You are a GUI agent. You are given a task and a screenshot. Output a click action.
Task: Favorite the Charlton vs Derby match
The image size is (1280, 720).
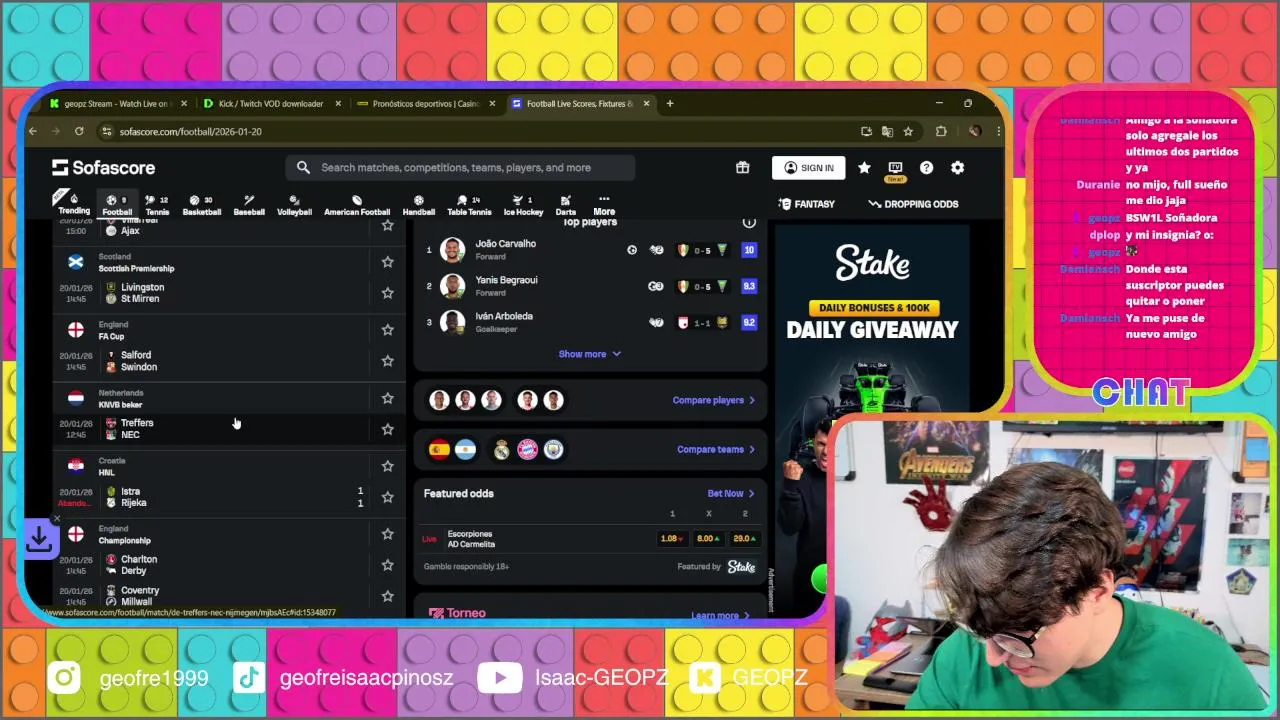point(387,565)
